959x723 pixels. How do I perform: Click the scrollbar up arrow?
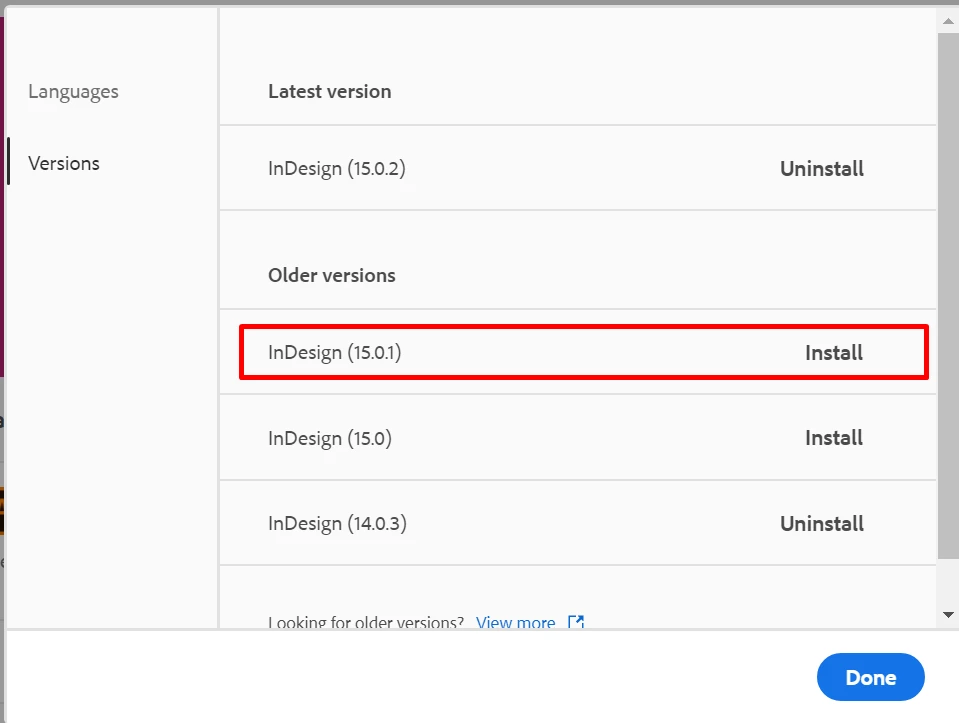(x=948, y=21)
